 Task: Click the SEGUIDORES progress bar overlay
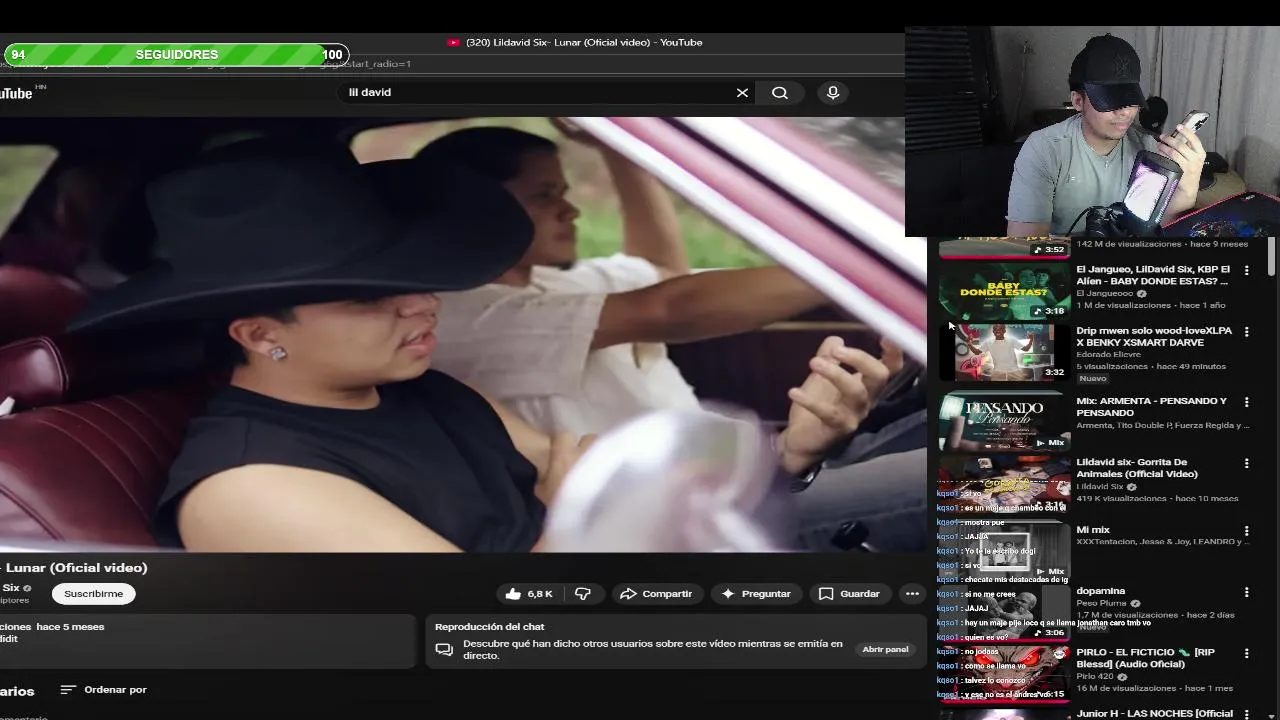[x=176, y=54]
